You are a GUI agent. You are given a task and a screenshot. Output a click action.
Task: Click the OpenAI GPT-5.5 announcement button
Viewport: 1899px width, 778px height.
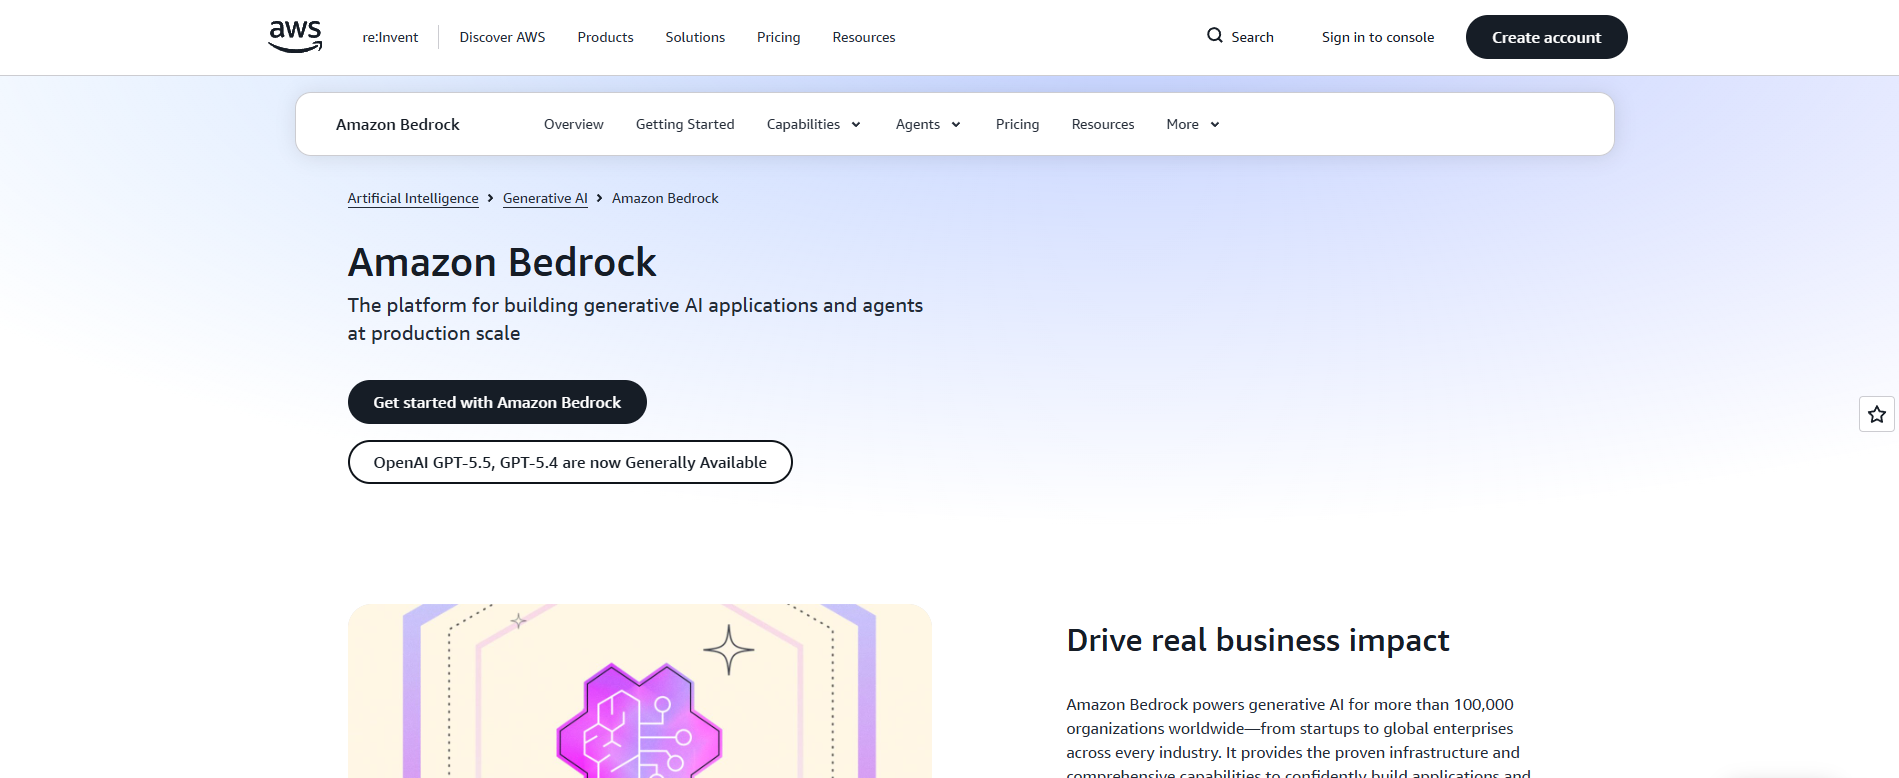click(x=570, y=462)
